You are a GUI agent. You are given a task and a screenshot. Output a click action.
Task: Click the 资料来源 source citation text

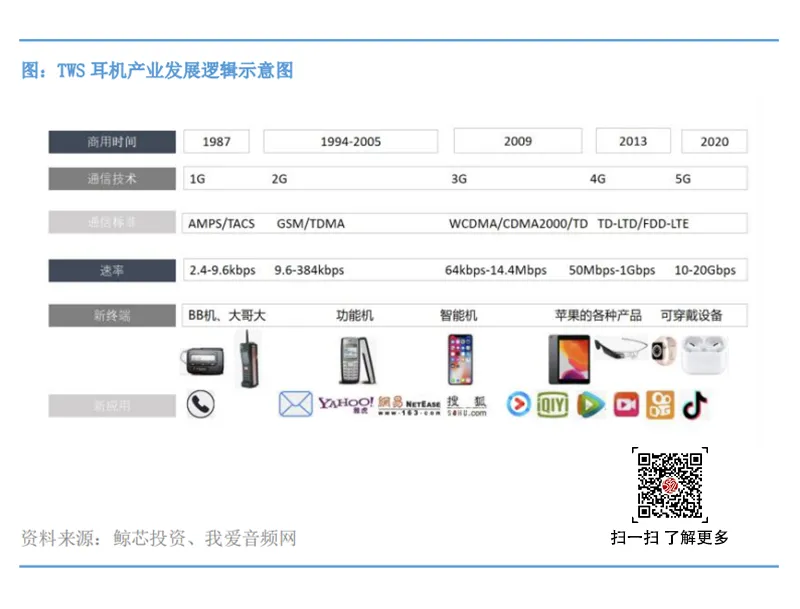(x=159, y=538)
